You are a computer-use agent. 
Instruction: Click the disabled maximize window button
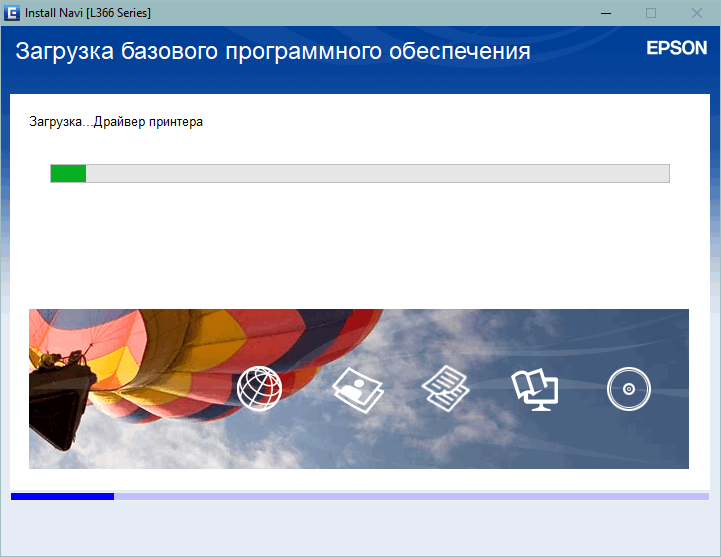coord(651,13)
